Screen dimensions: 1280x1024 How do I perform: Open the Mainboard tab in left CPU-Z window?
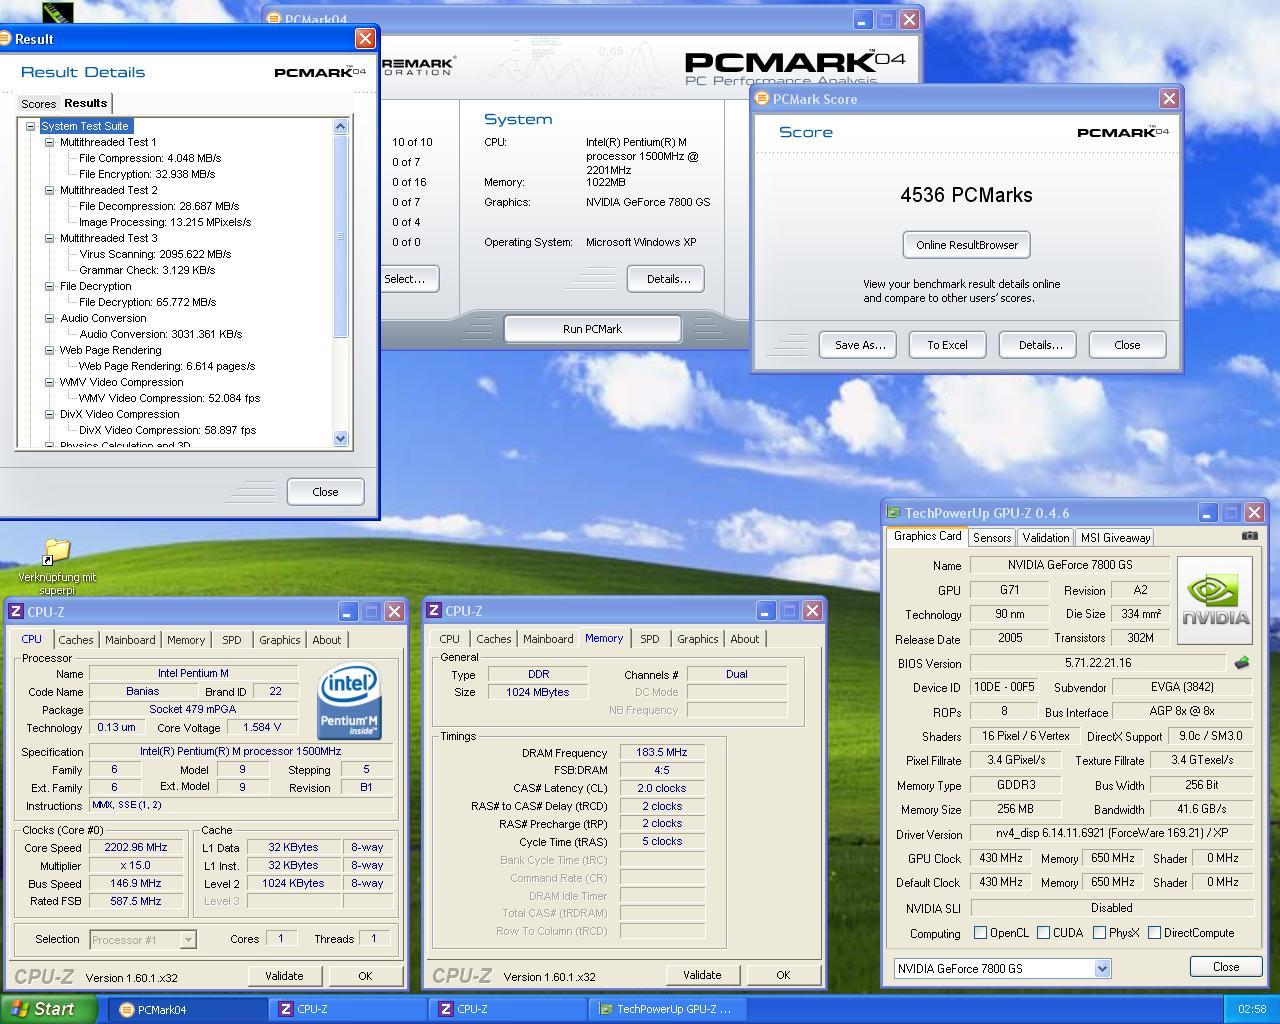130,640
